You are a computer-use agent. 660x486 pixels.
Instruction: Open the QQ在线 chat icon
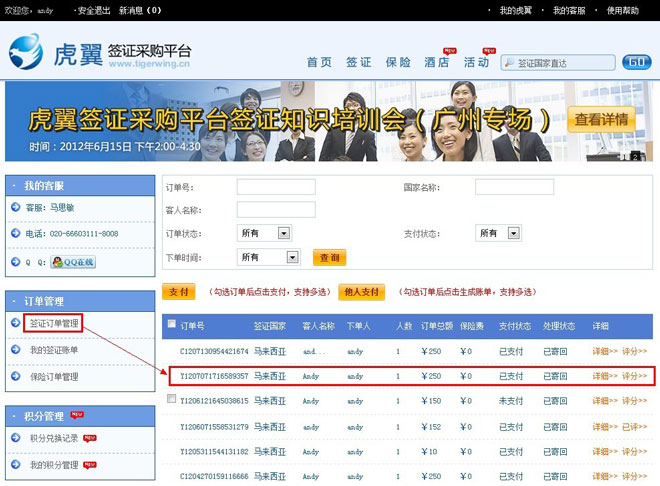click(73, 262)
